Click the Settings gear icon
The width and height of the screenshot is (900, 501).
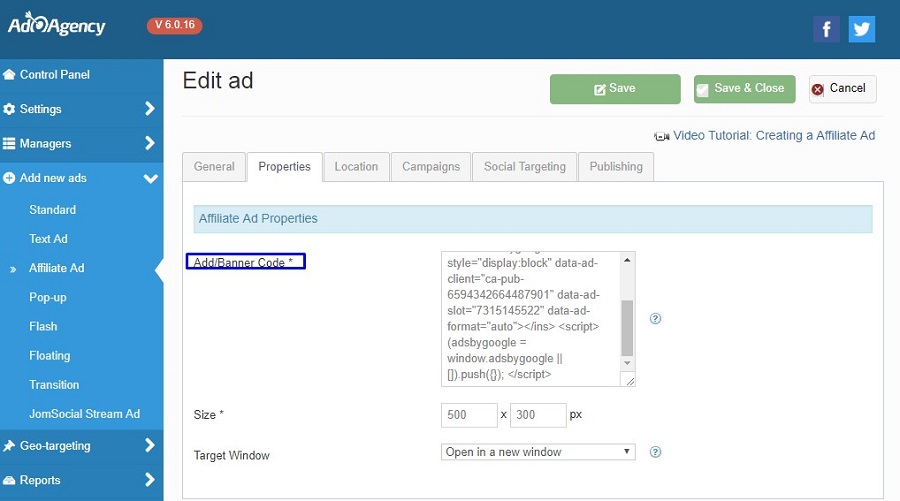click(9, 109)
